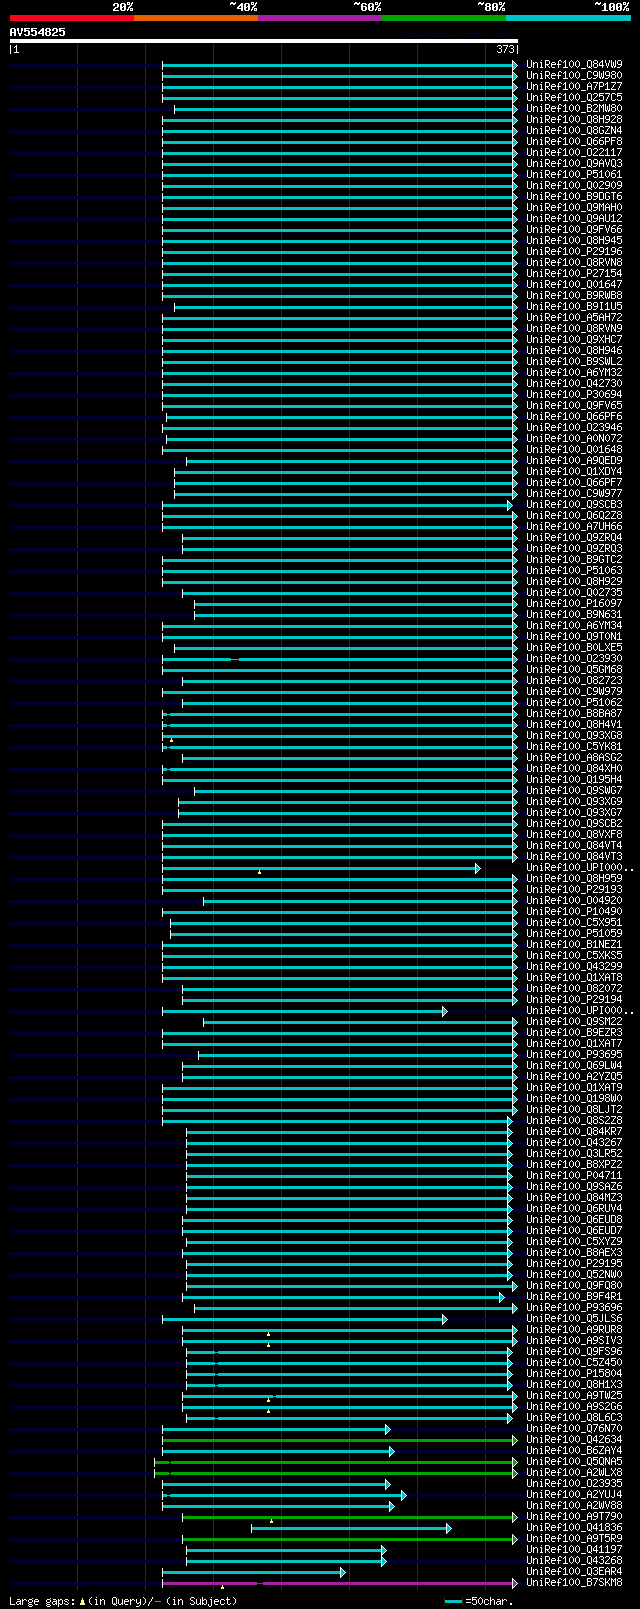Select the UniRef100_Q8VXF8 label
640x1609 pixels.
point(574,835)
